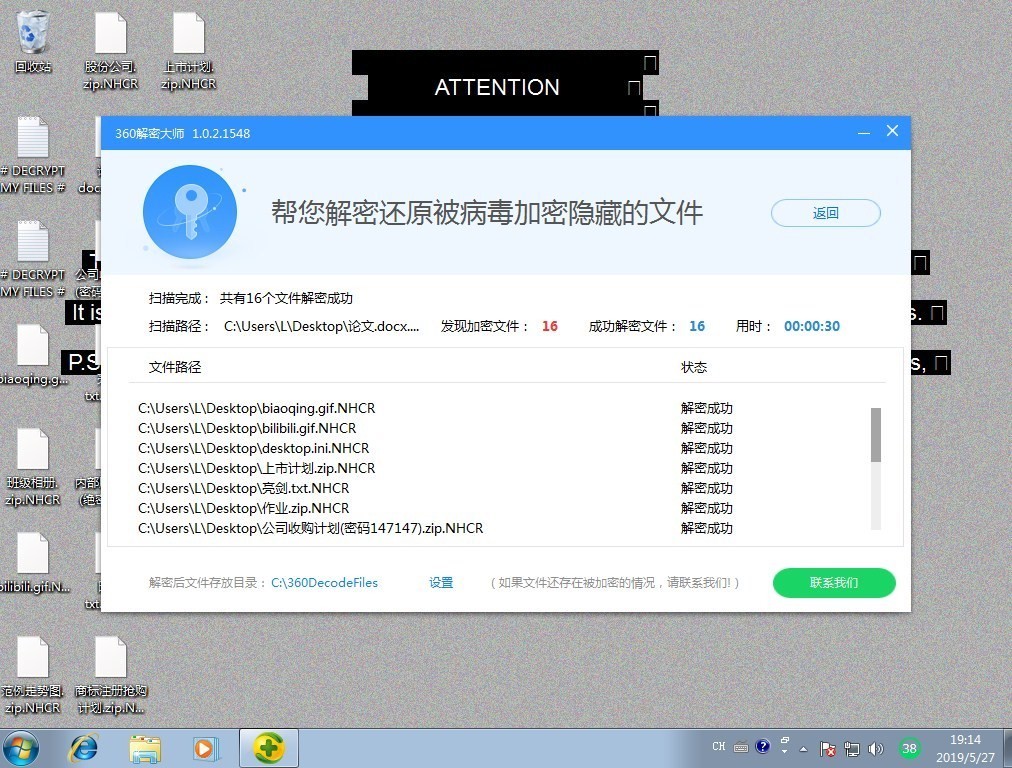Click the 状态 column header
Viewport: 1012px width, 768px height.
click(x=694, y=367)
